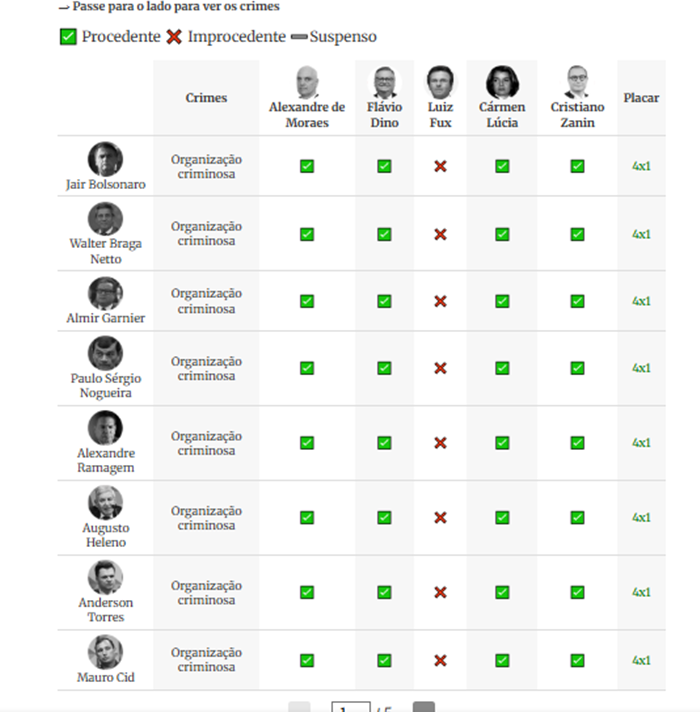Click the Placar column header

click(x=641, y=98)
